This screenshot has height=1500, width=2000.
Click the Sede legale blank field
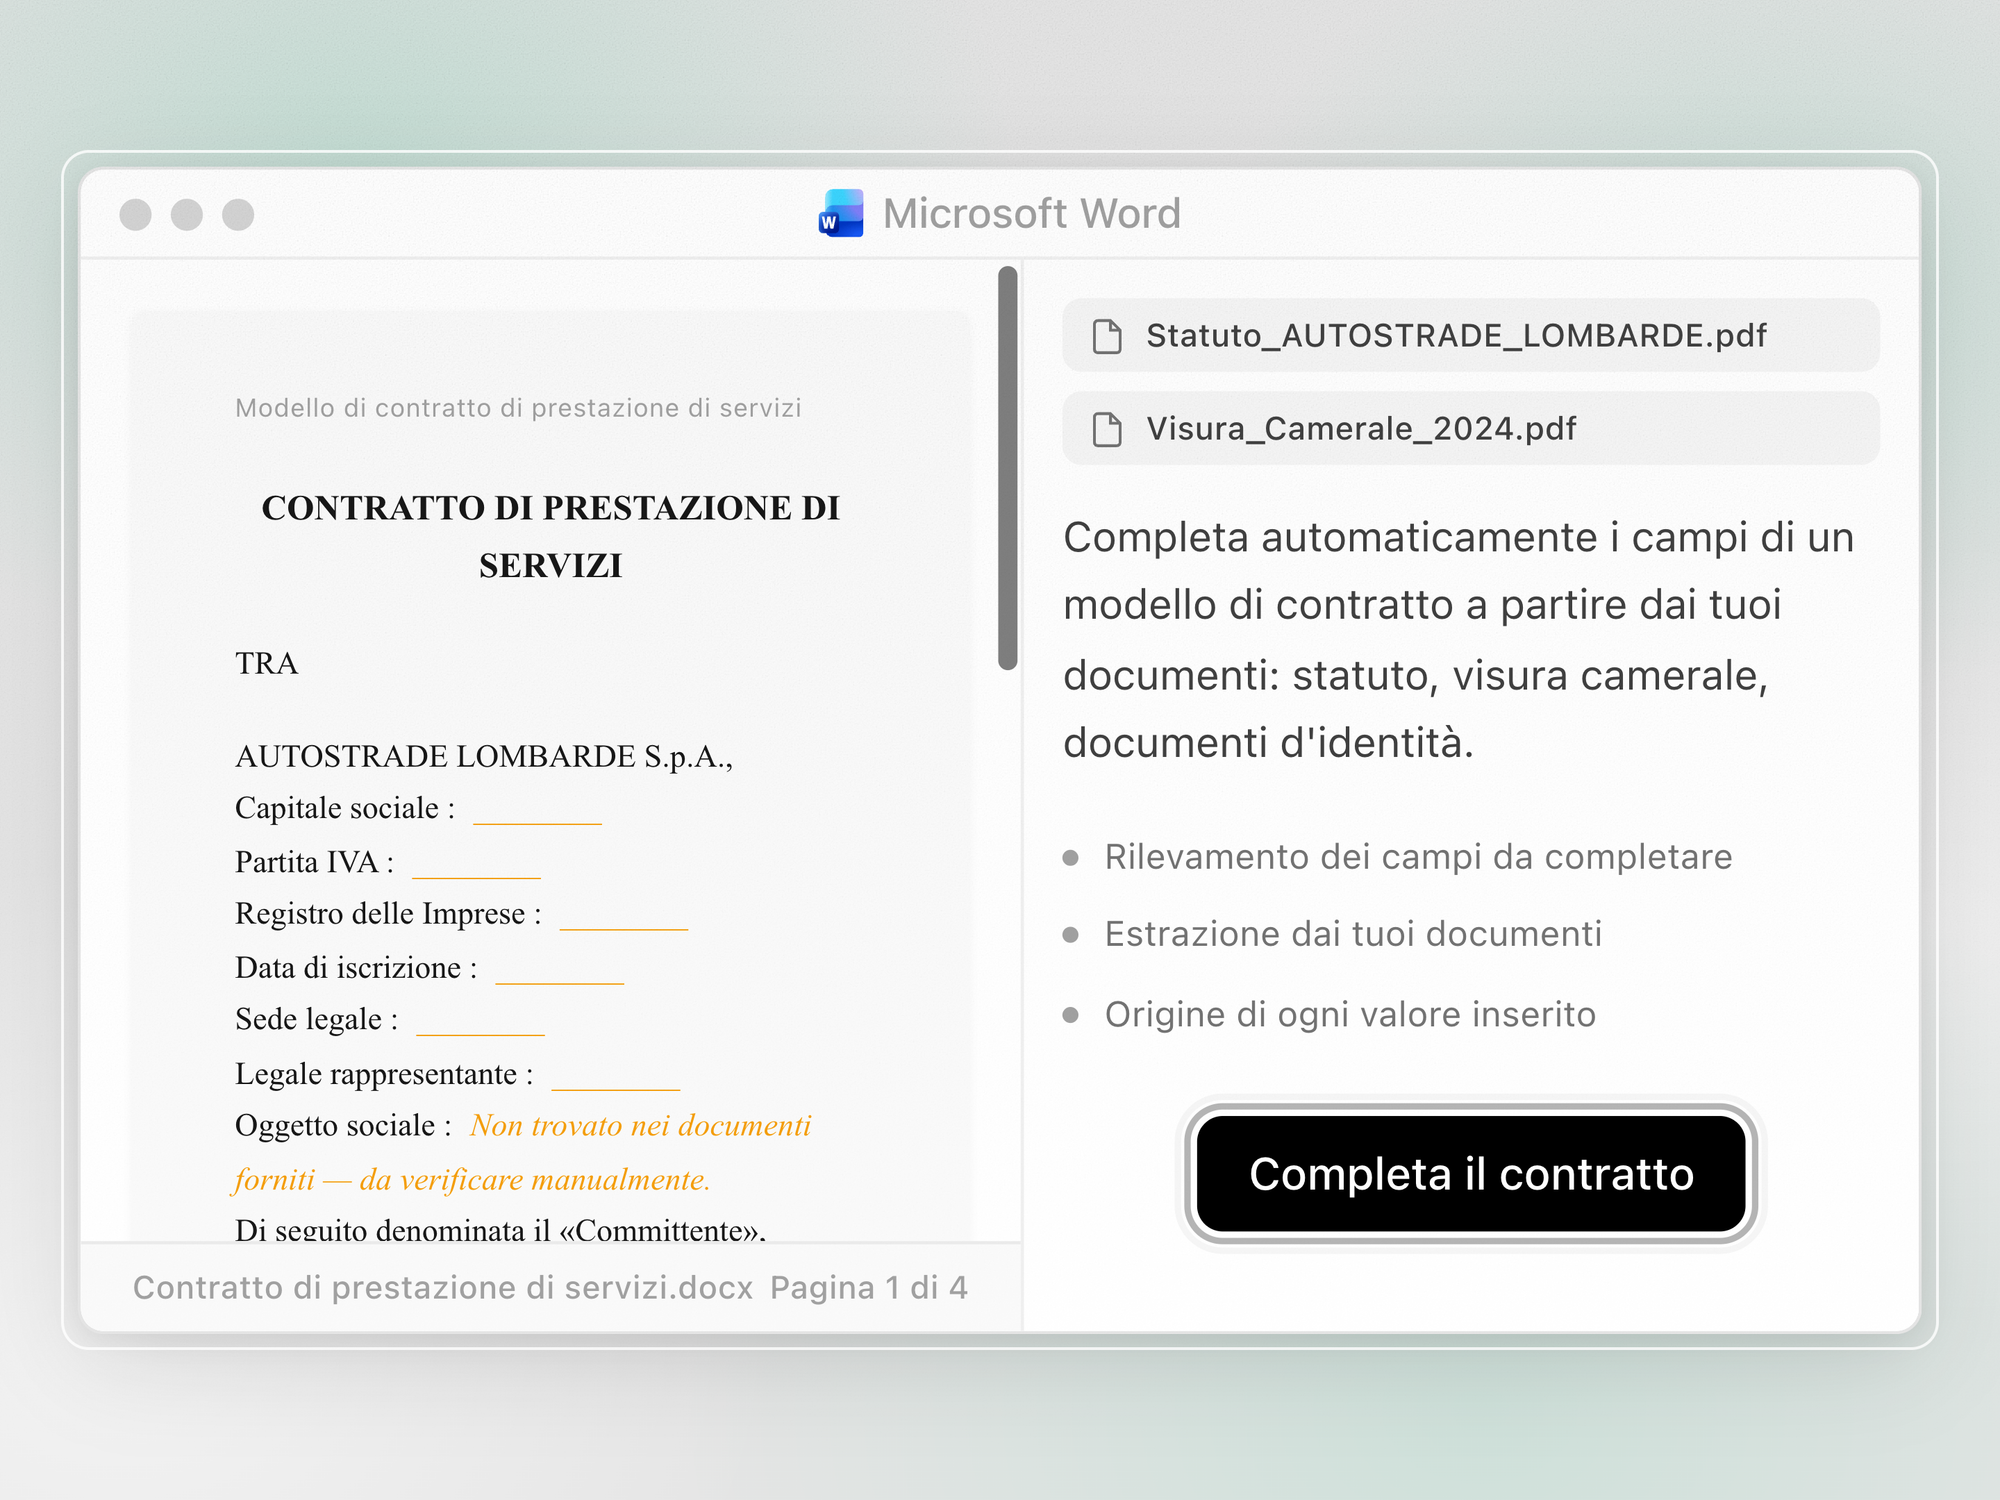pyautogui.click(x=481, y=1021)
